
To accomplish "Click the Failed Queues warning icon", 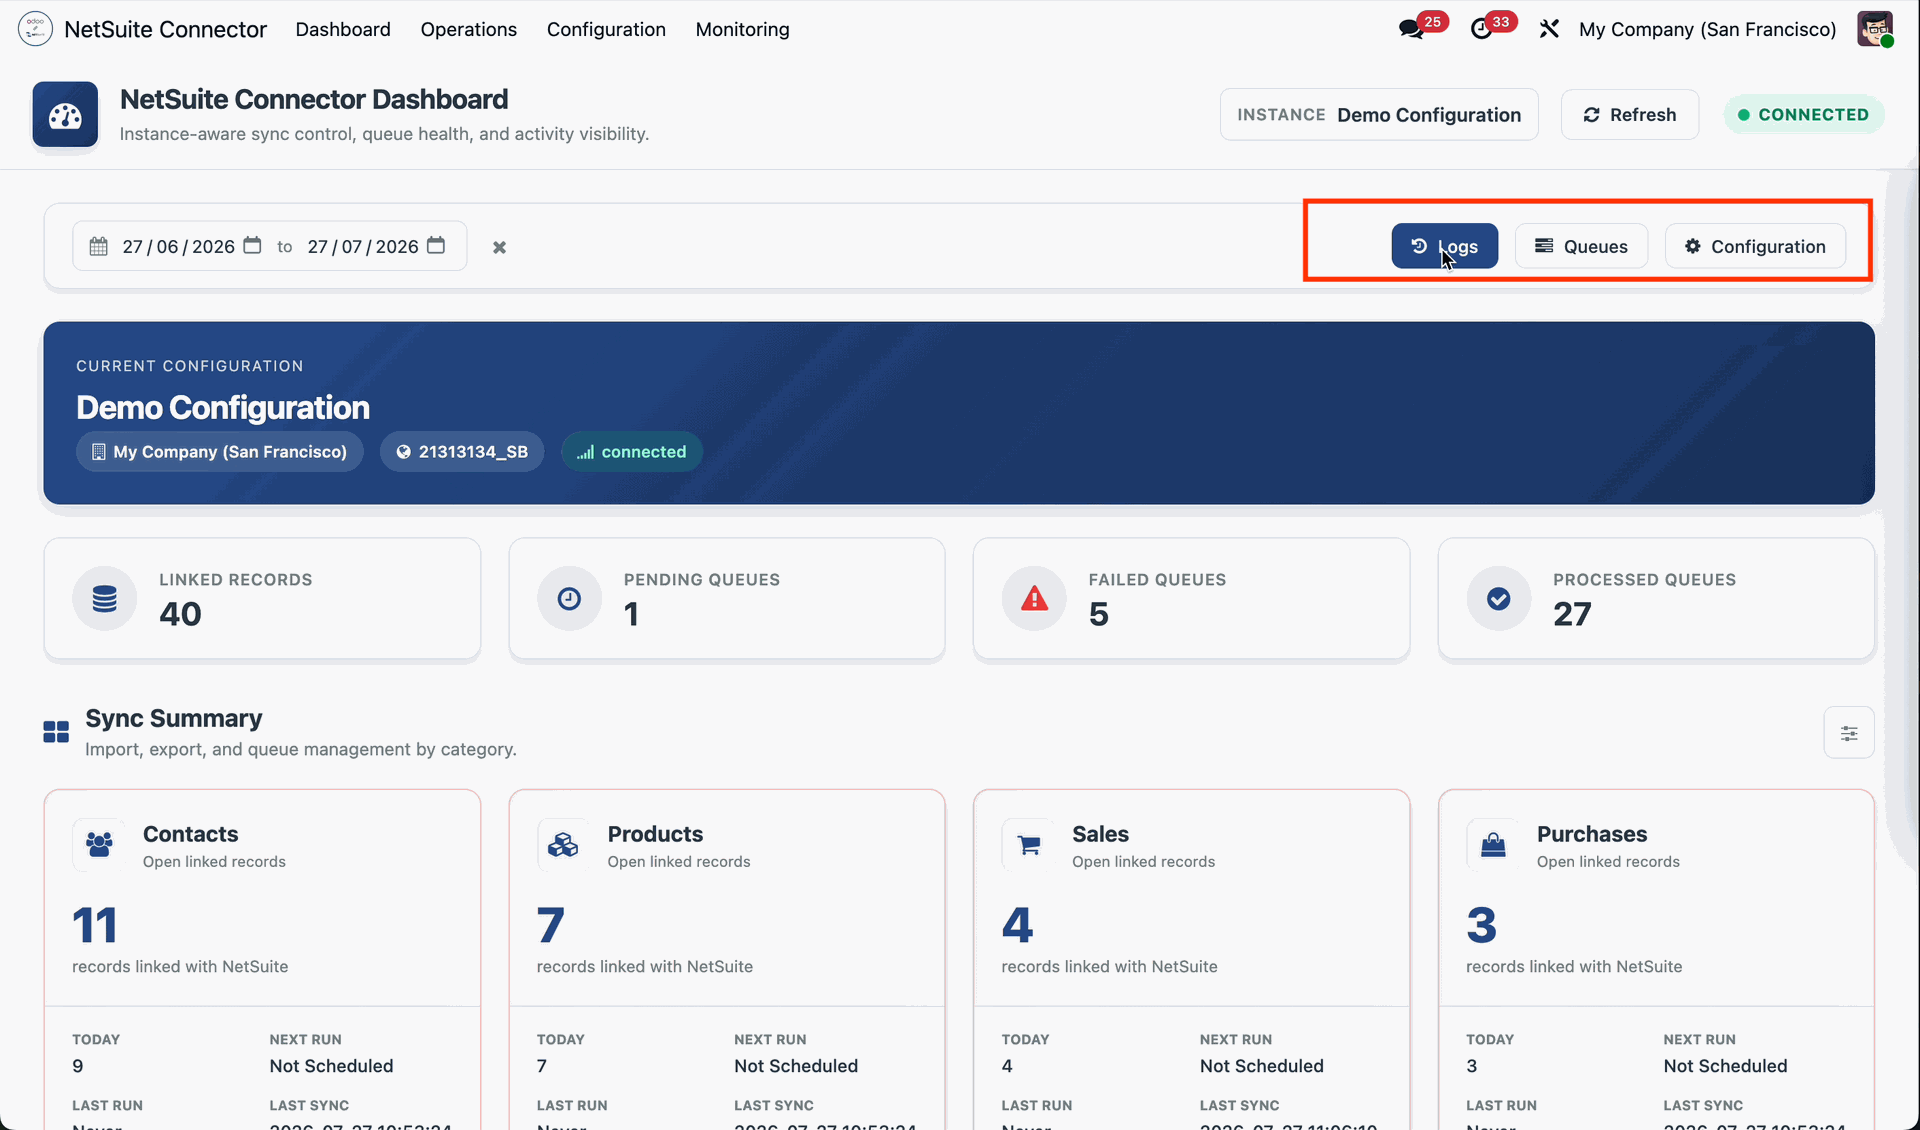I will pos(1034,599).
